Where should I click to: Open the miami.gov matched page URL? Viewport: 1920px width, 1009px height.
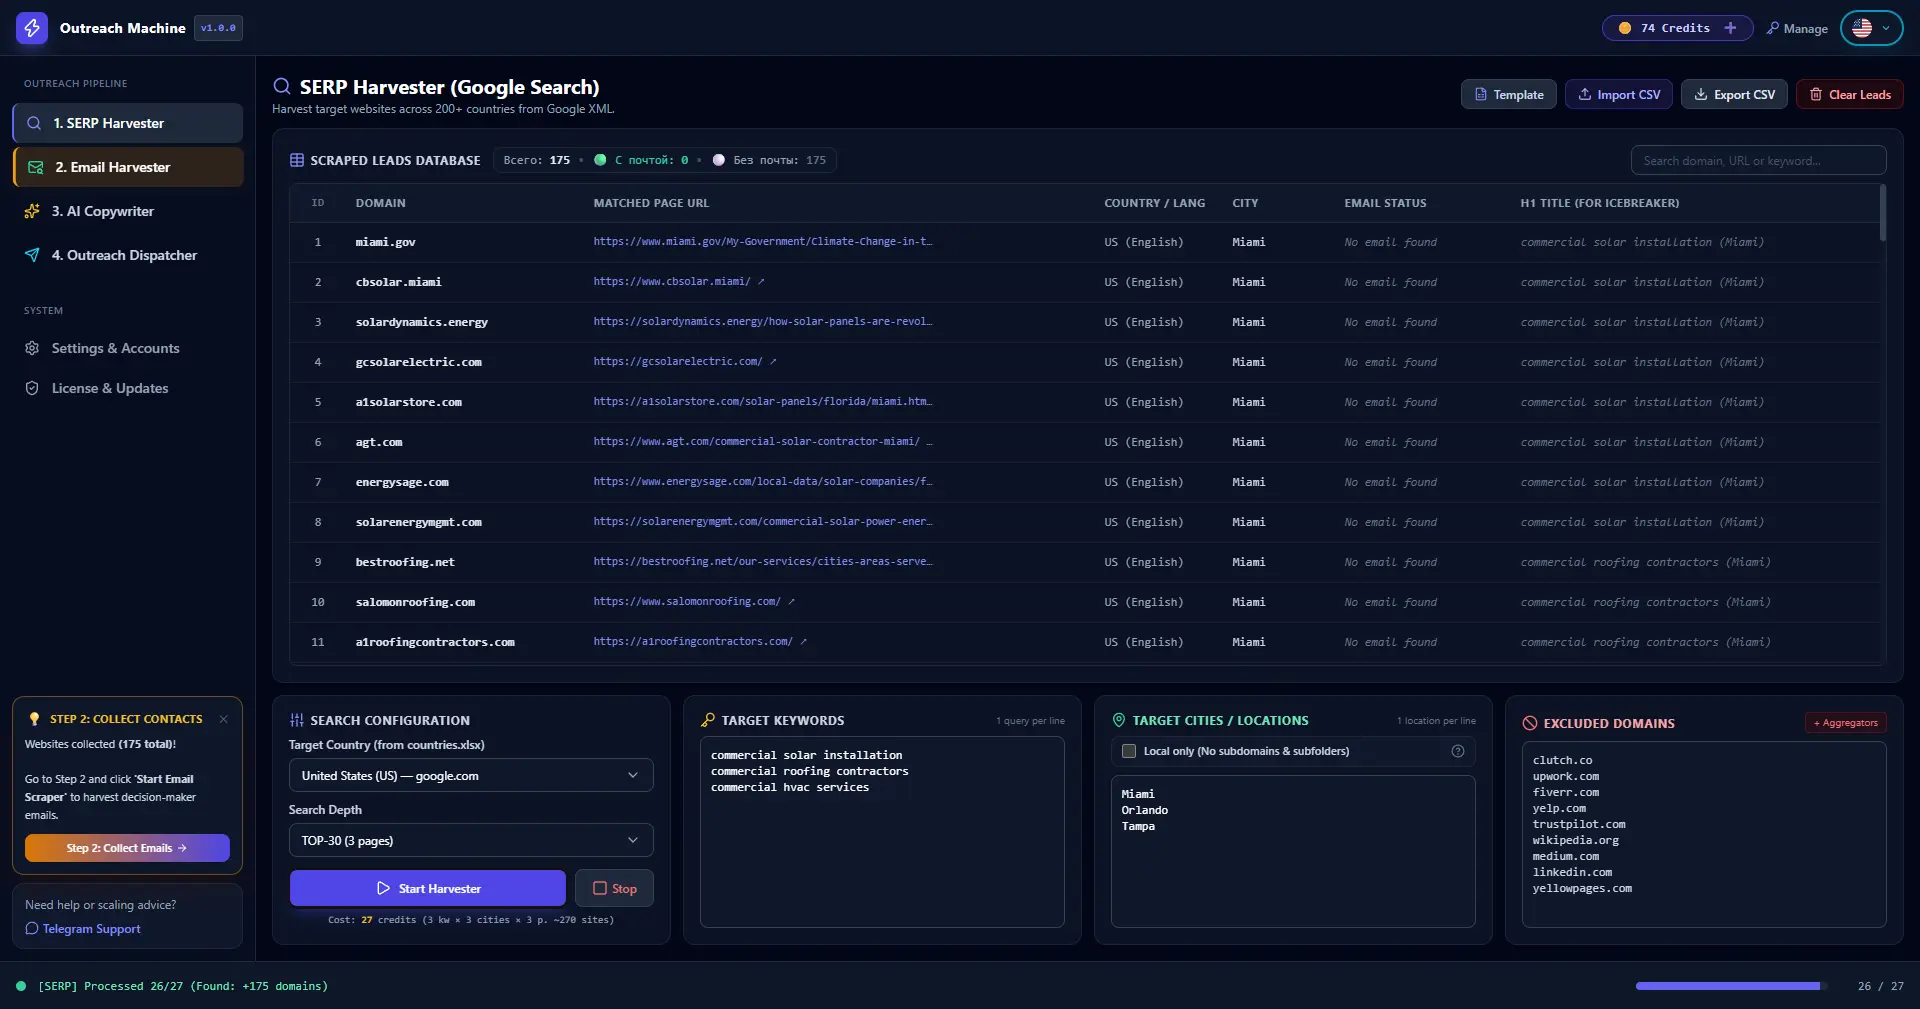coord(762,242)
